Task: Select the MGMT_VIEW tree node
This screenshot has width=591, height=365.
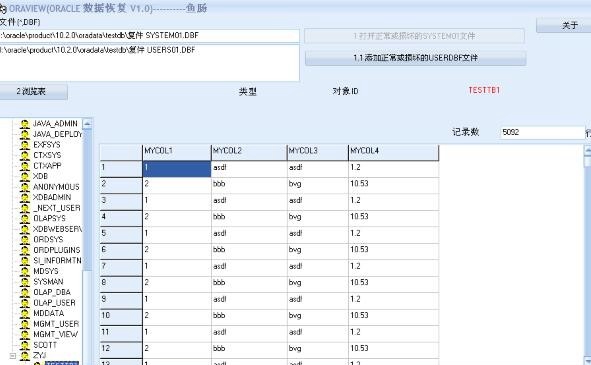Action: (x=55, y=334)
